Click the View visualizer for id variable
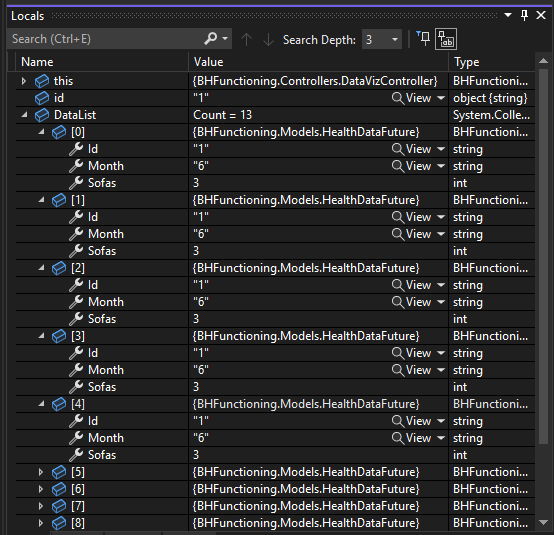 click(412, 98)
